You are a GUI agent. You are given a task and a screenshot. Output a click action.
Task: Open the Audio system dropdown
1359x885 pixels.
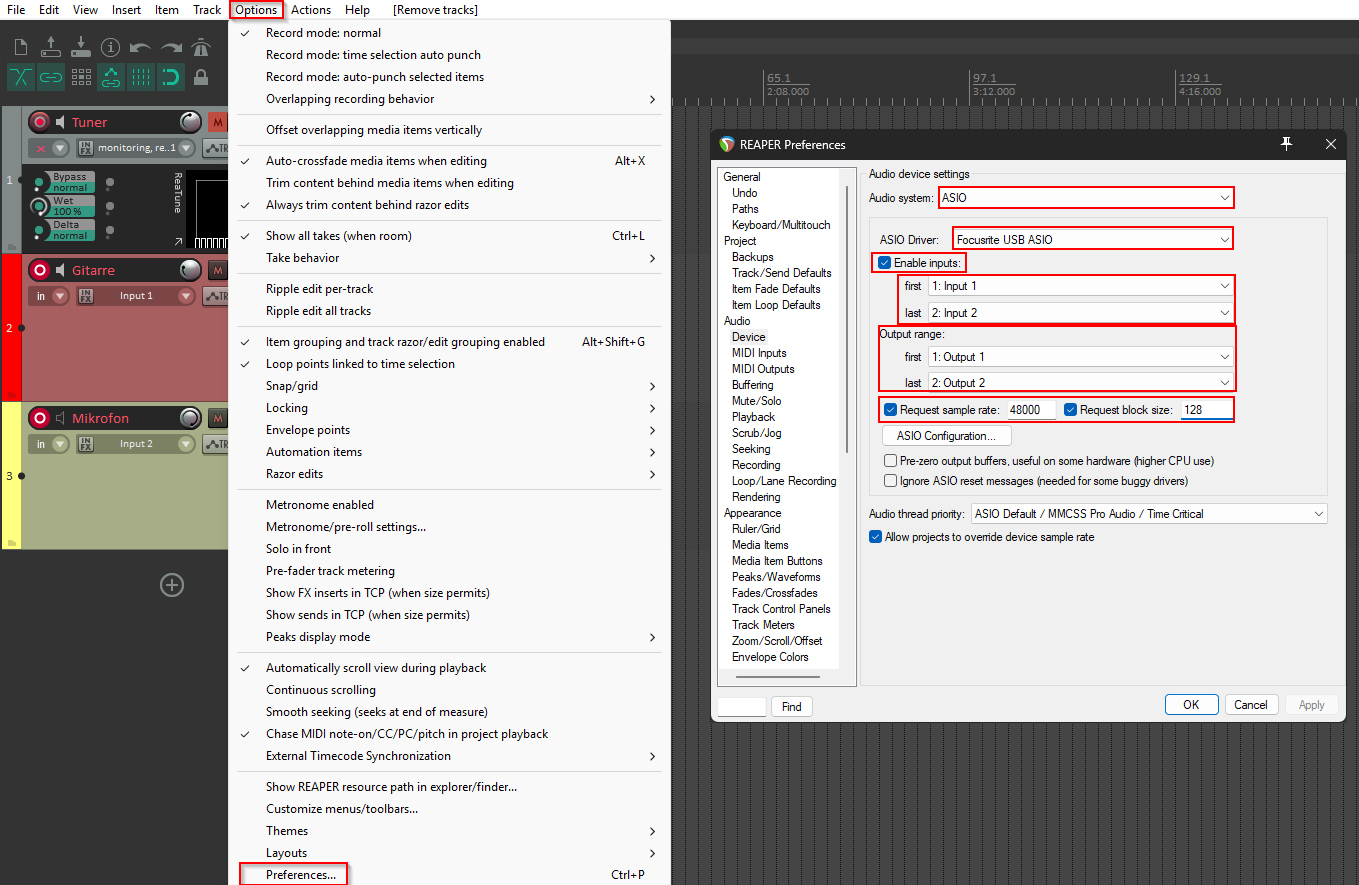(x=1086, y=198)
